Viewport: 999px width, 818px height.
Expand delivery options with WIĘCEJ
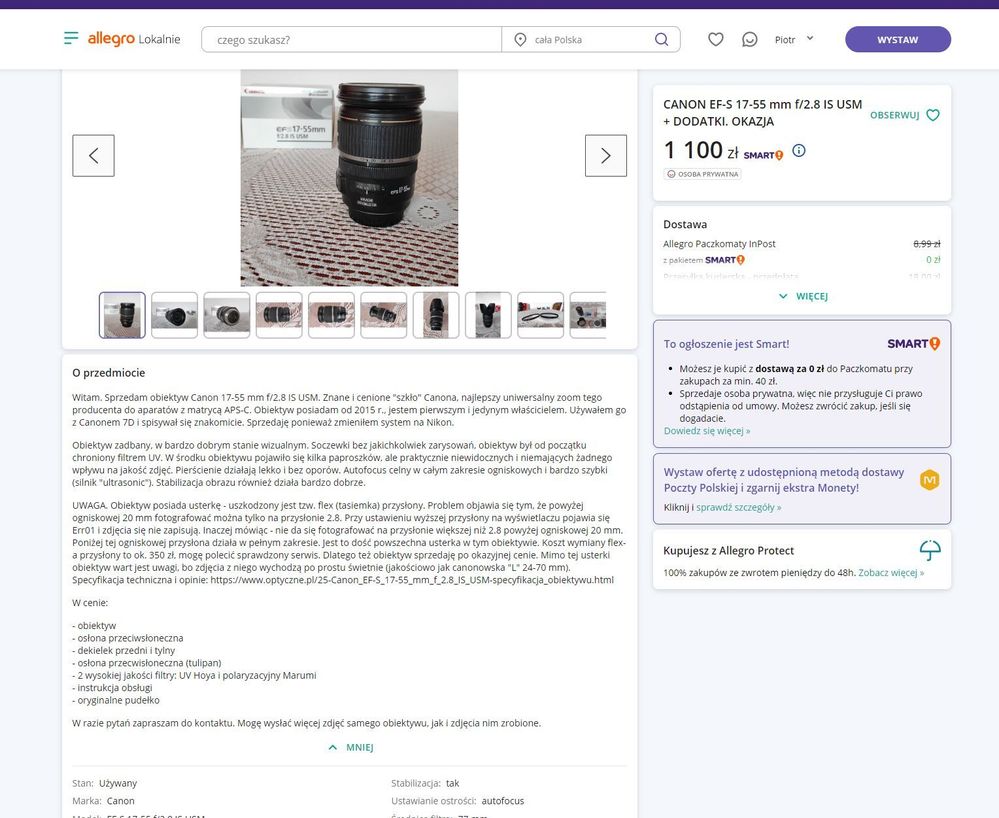pyautogui.click(x=802, y=296)
